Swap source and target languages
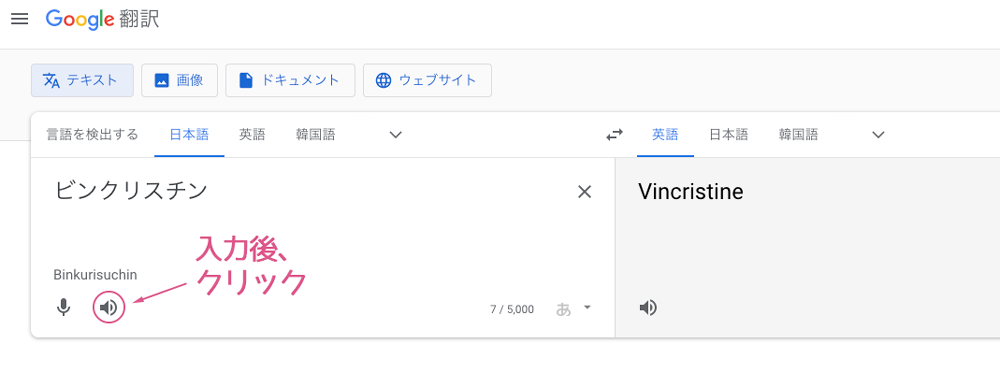The width and height of the screenshot is (1000, 387). coord(614,135)
